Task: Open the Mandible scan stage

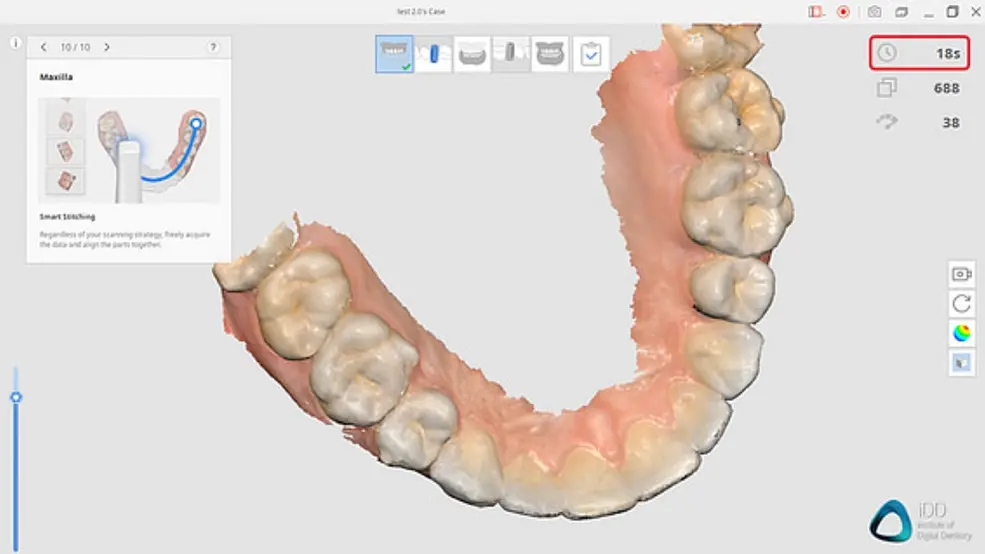Action: point(472,54)
